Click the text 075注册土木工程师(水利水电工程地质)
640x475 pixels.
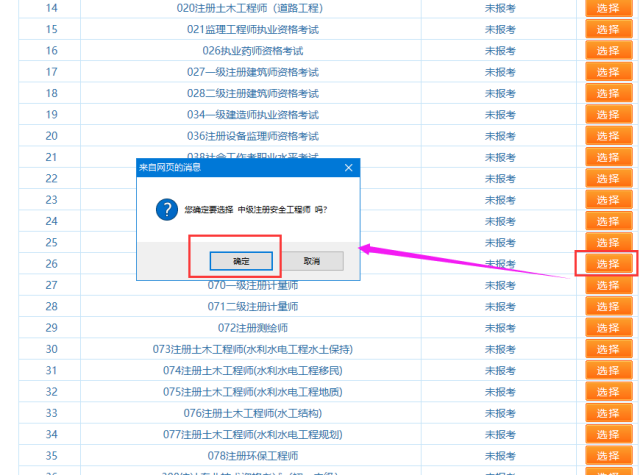(253, 392)
